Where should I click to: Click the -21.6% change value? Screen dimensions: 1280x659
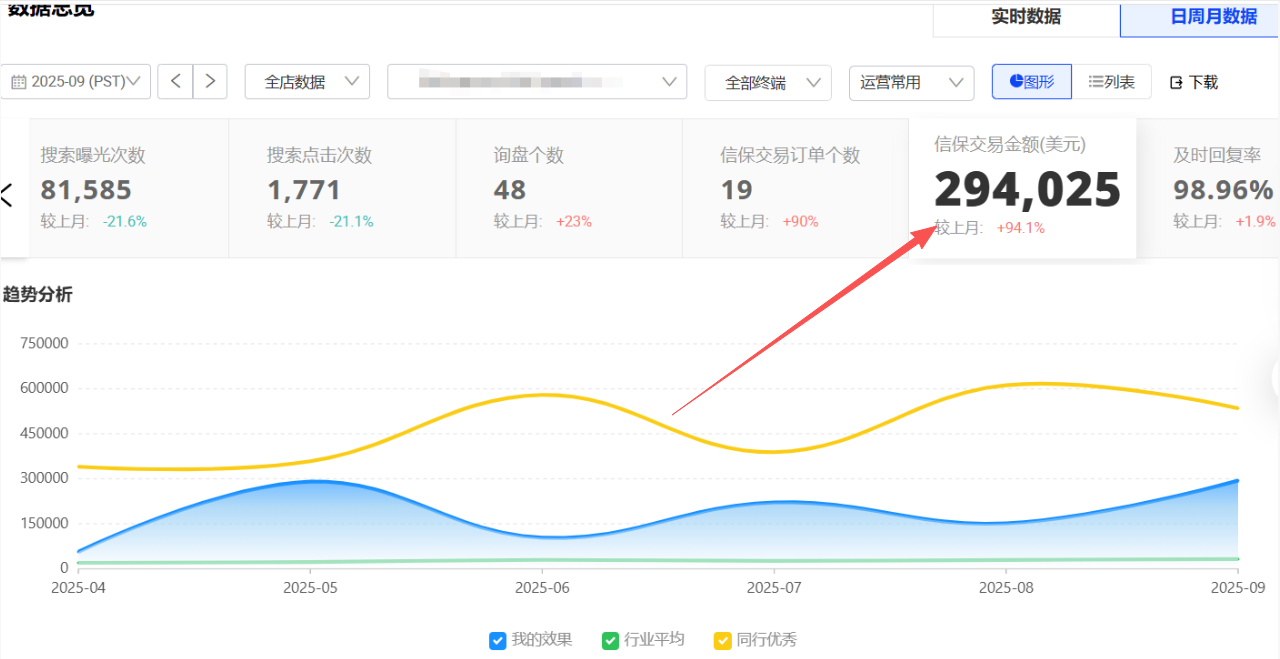pos(124,221)
